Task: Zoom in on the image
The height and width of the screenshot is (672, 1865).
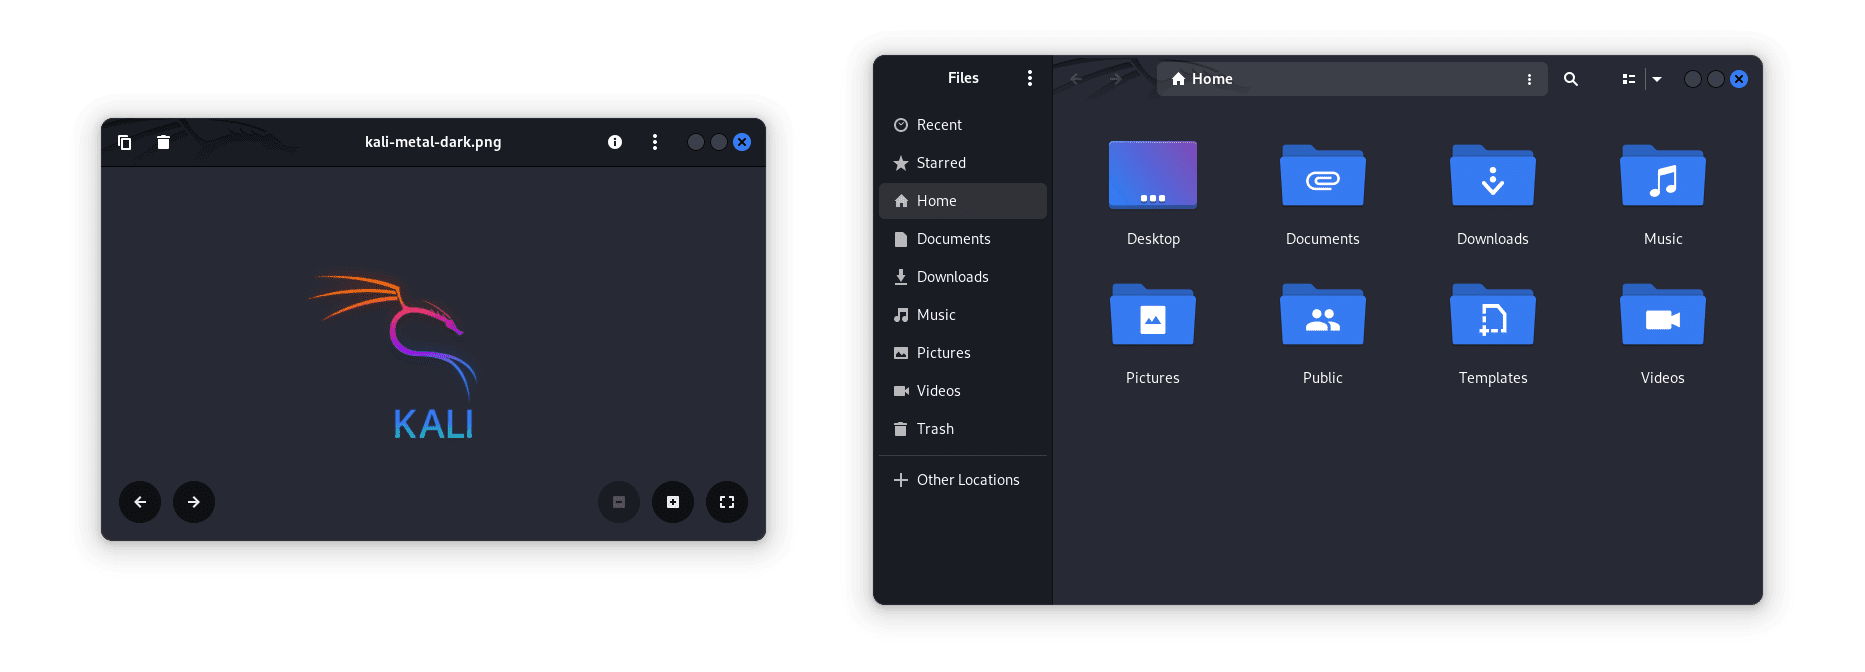Action: pos(673,502)
